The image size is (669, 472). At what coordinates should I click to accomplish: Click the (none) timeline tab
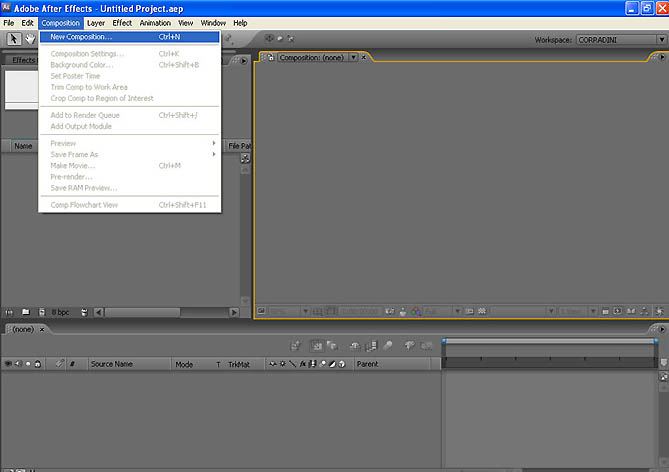point(21,328)
